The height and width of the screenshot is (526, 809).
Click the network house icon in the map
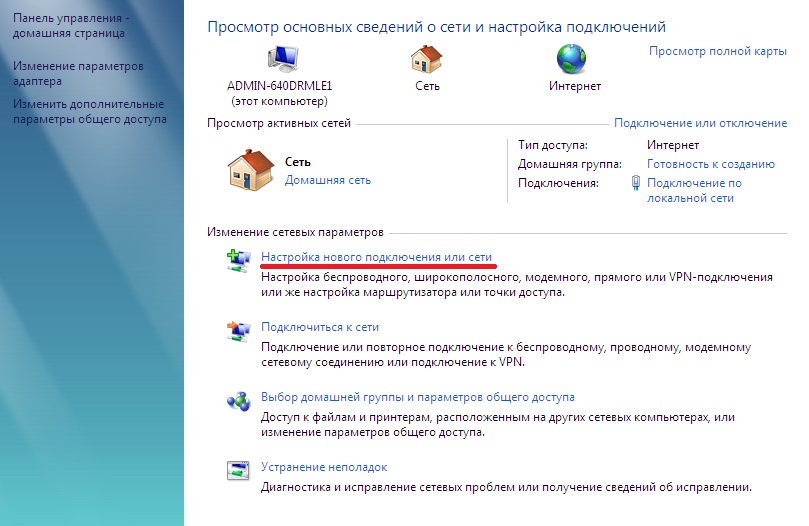[427, 58]
